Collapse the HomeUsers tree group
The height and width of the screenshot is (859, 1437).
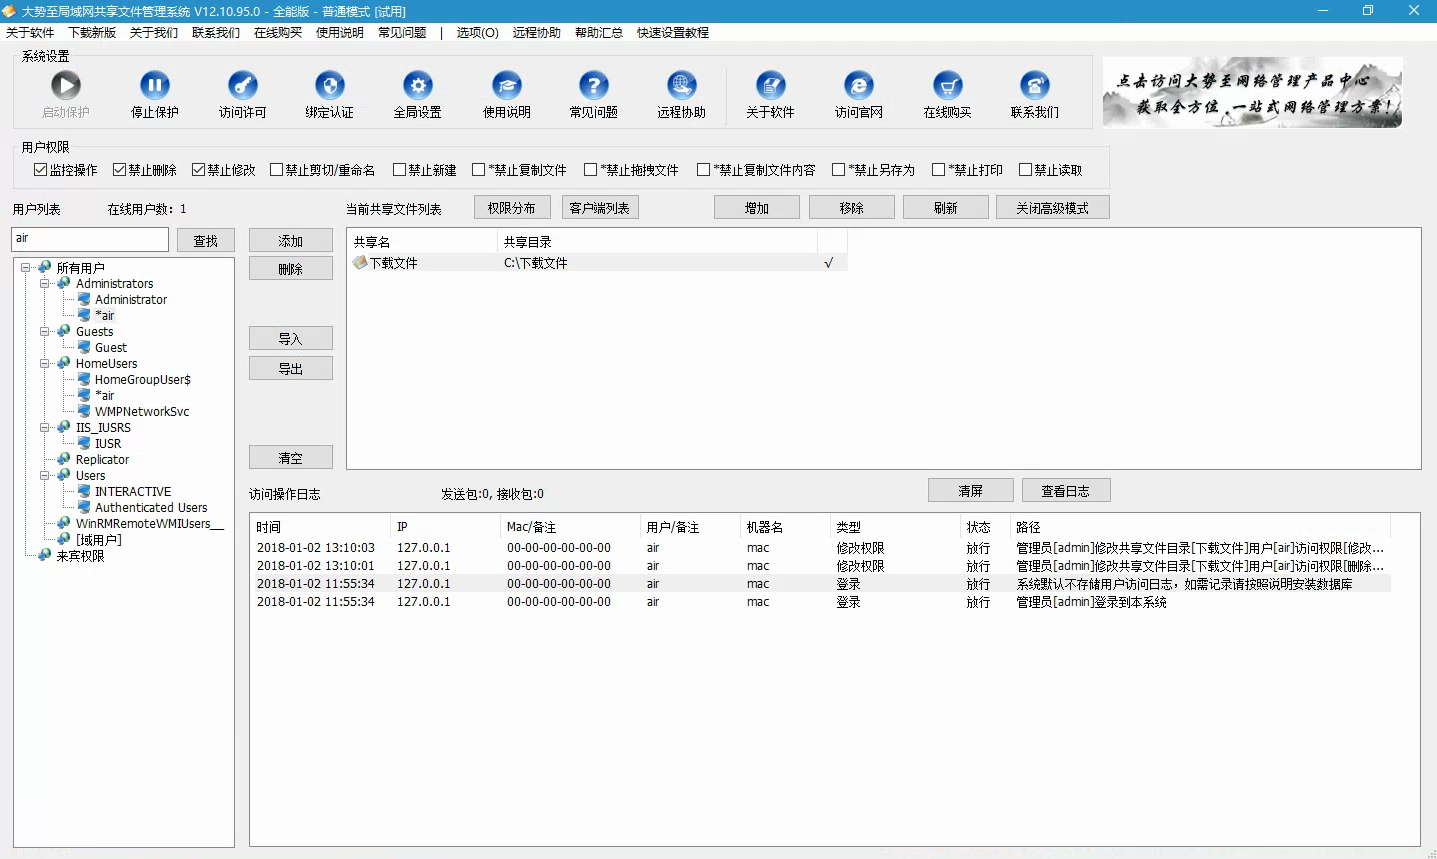(x=45, y=364)
